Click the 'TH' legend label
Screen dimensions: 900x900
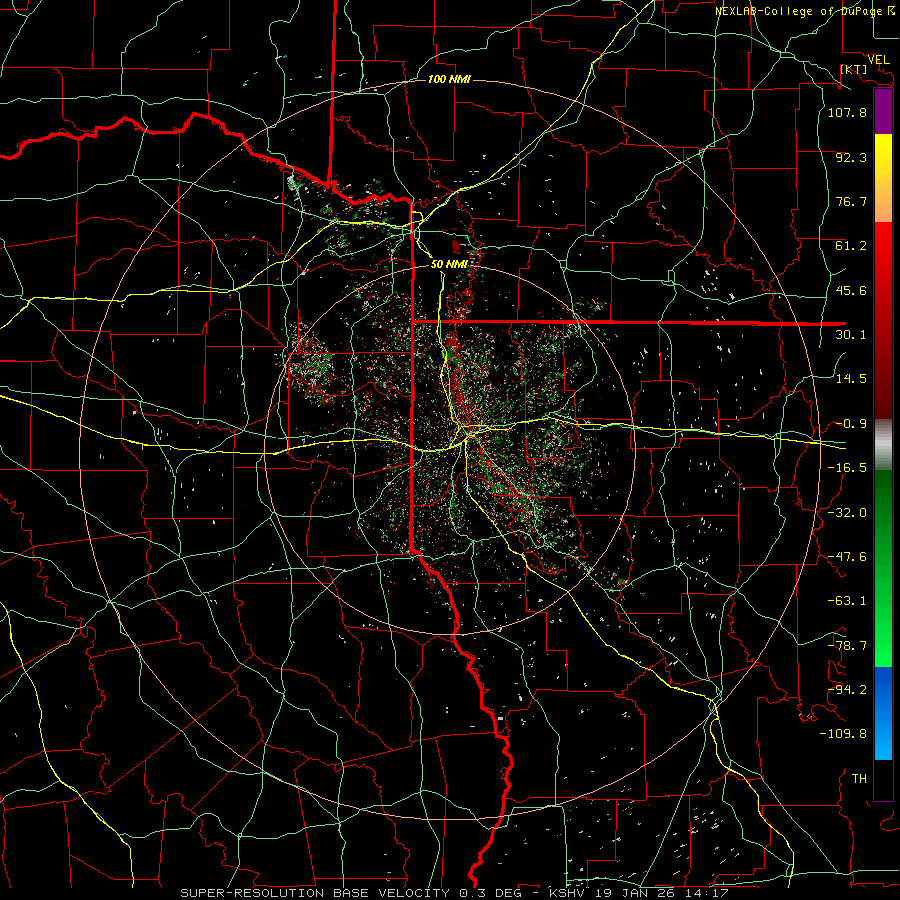(x=859, y=779)
